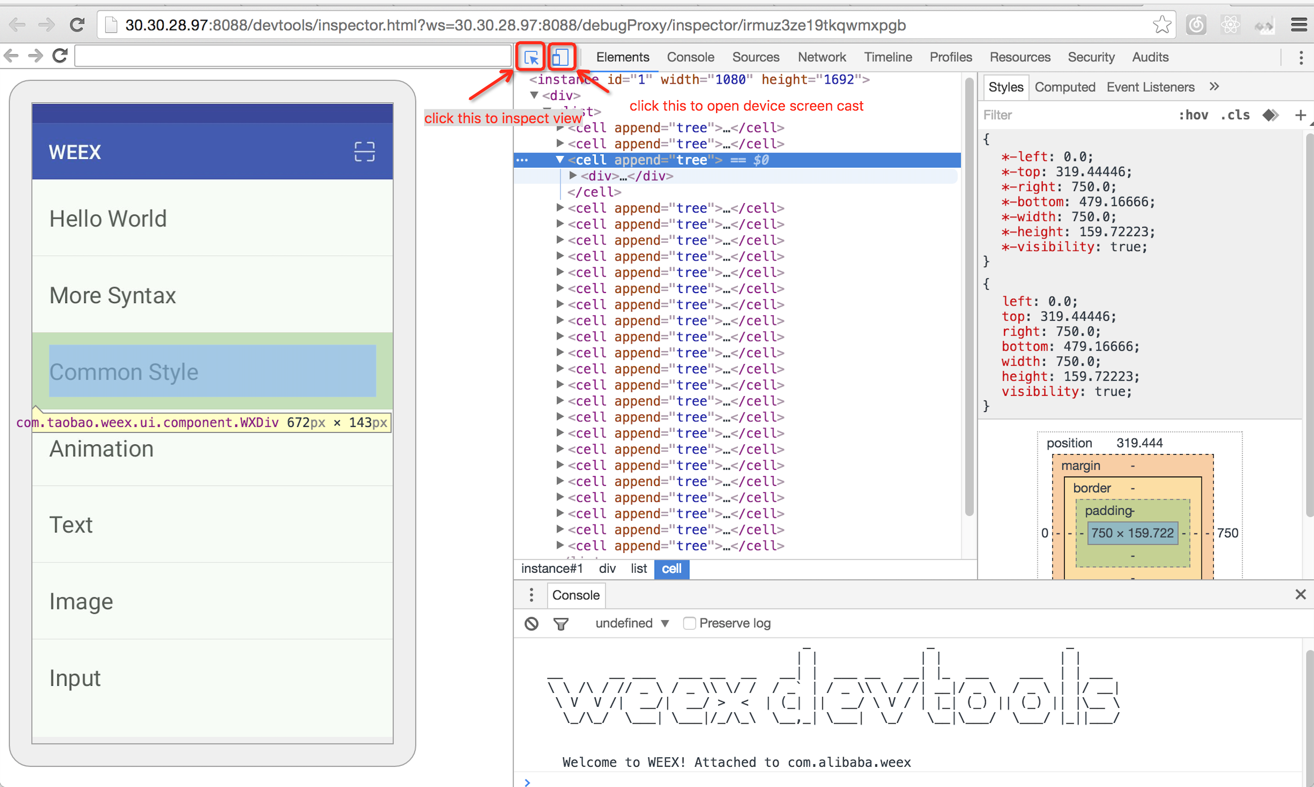Expand div inside selected cell
The width and height of the screenshot is (1314, 787).
pos(573,176)
